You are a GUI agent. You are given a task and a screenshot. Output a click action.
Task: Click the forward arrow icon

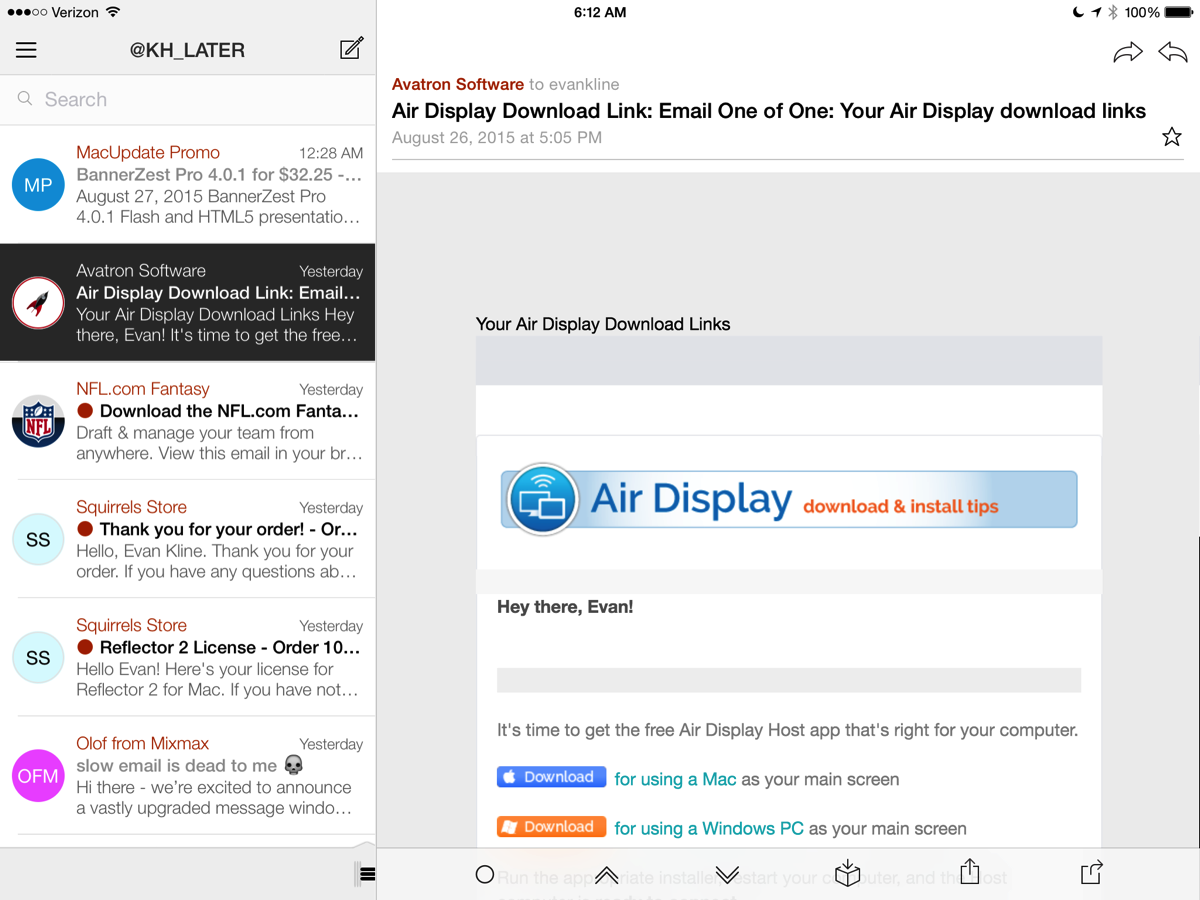pos(1128,52)
